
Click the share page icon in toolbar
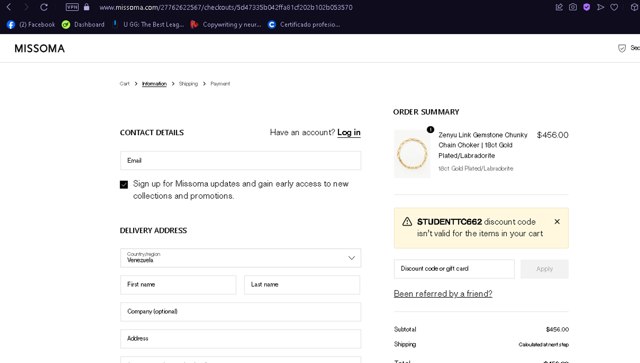[x=559, y=7]
